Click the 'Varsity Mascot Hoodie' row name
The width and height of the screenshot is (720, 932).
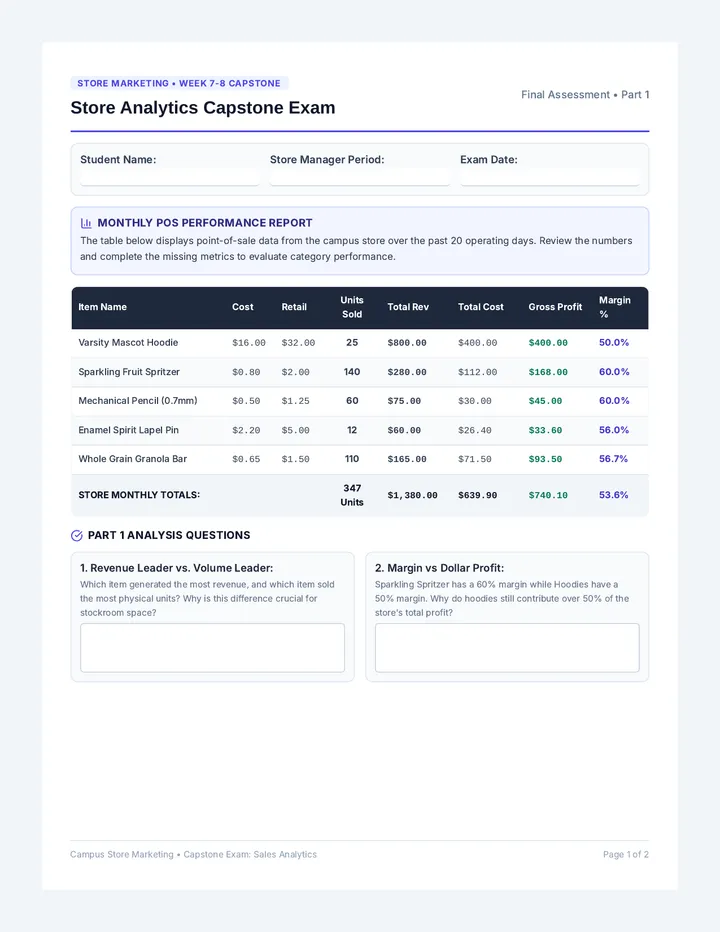128,342
